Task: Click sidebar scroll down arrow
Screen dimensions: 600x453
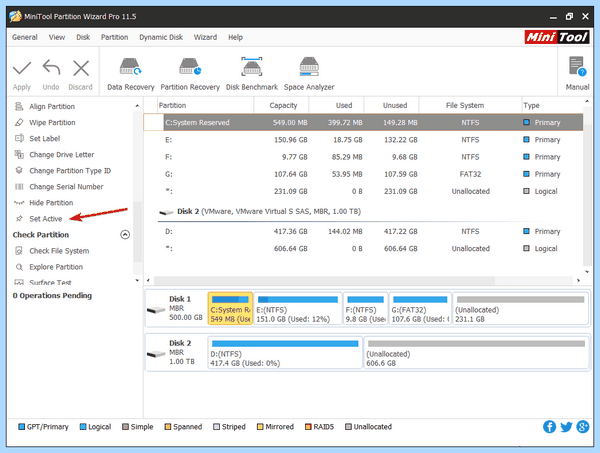Action: coord(137,280)
